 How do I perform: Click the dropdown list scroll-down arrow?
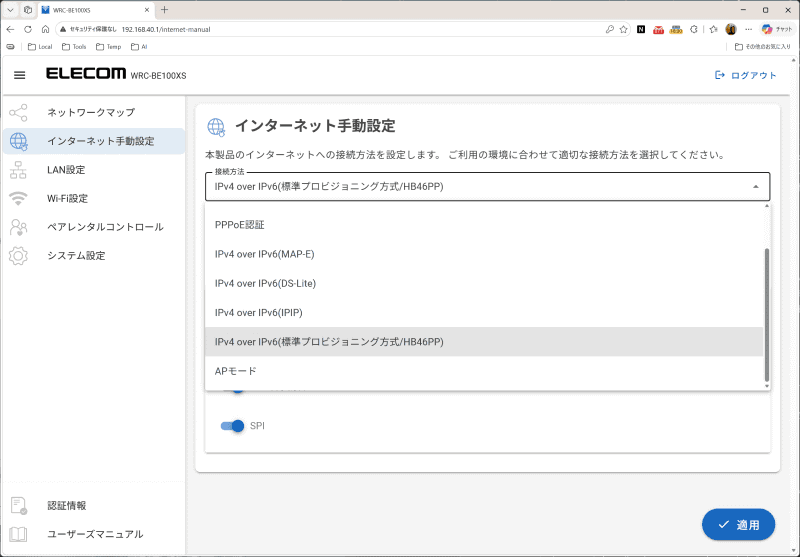(766, 386)
